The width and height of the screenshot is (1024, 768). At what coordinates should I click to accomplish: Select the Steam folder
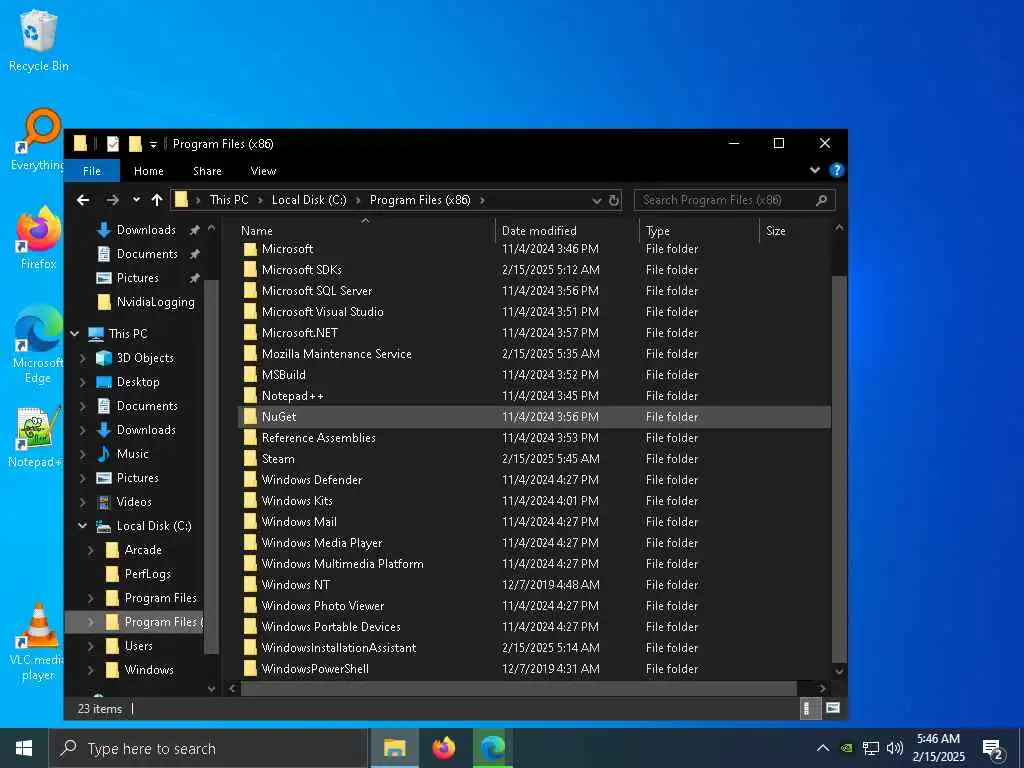(534, 458)
